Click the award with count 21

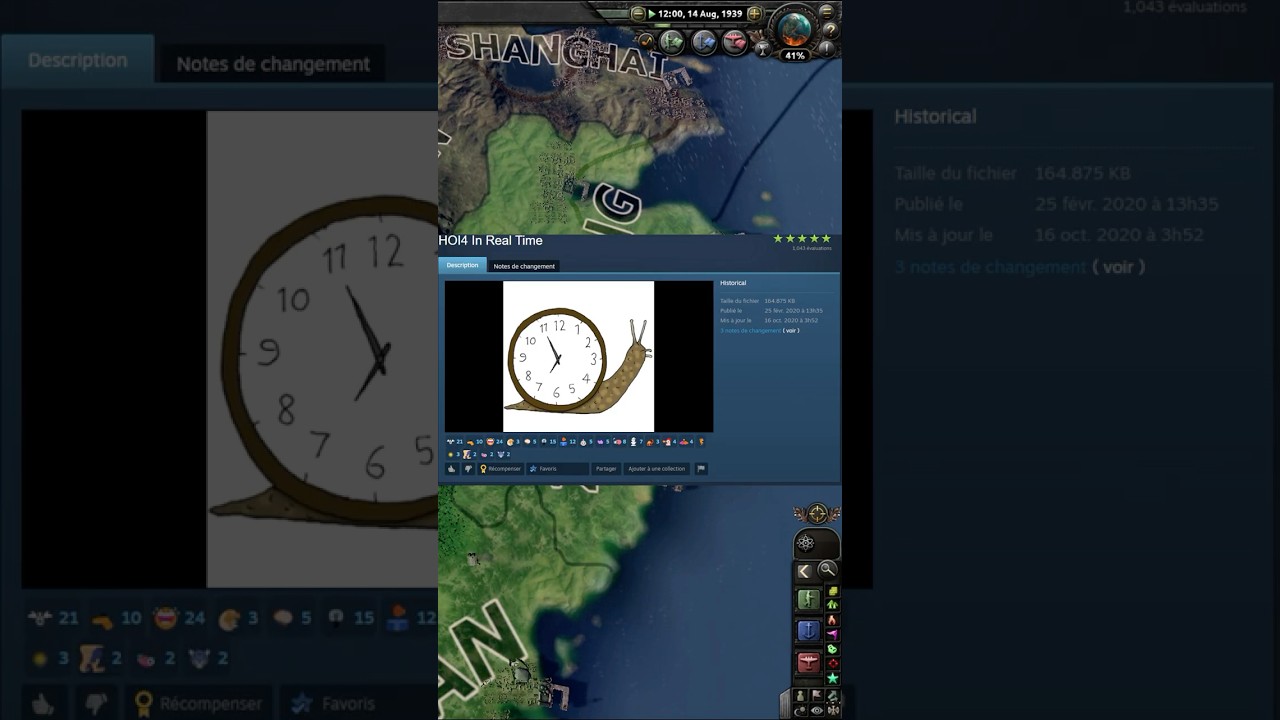[x=455, y=442]
